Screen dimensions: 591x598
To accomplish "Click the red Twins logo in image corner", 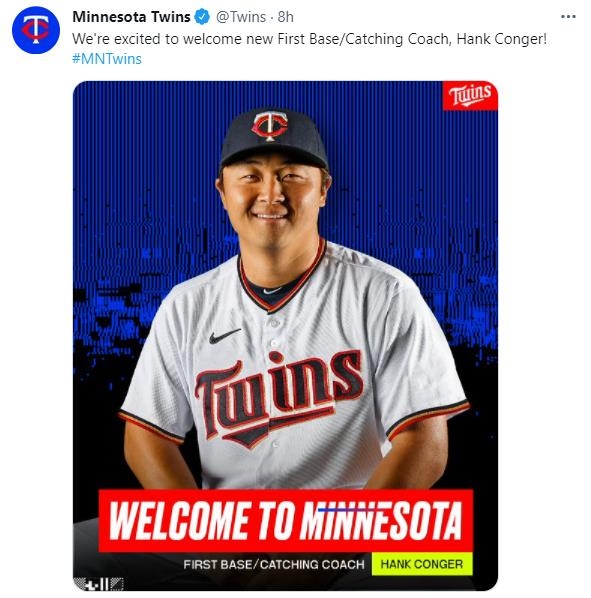I will click(470, 95).
